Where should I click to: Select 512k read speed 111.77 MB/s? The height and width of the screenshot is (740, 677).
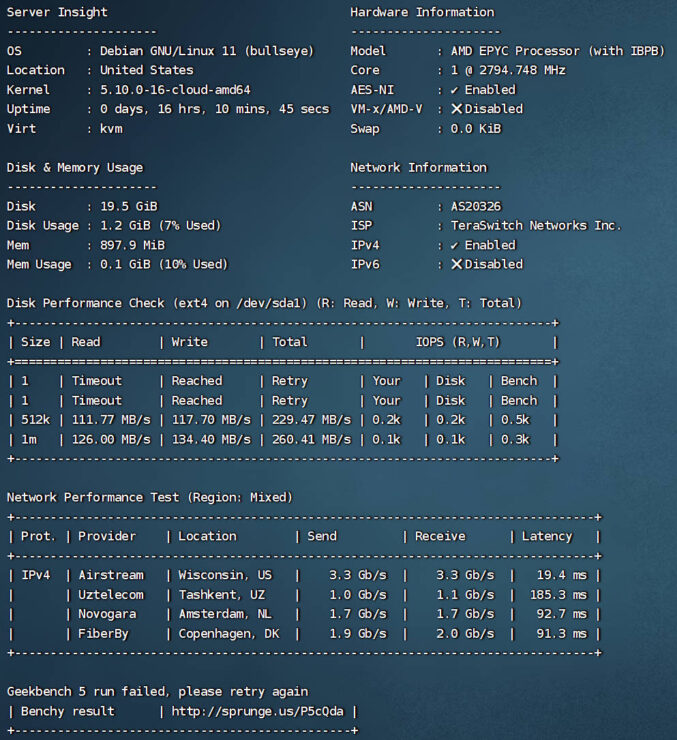click(x=111, y=420)
